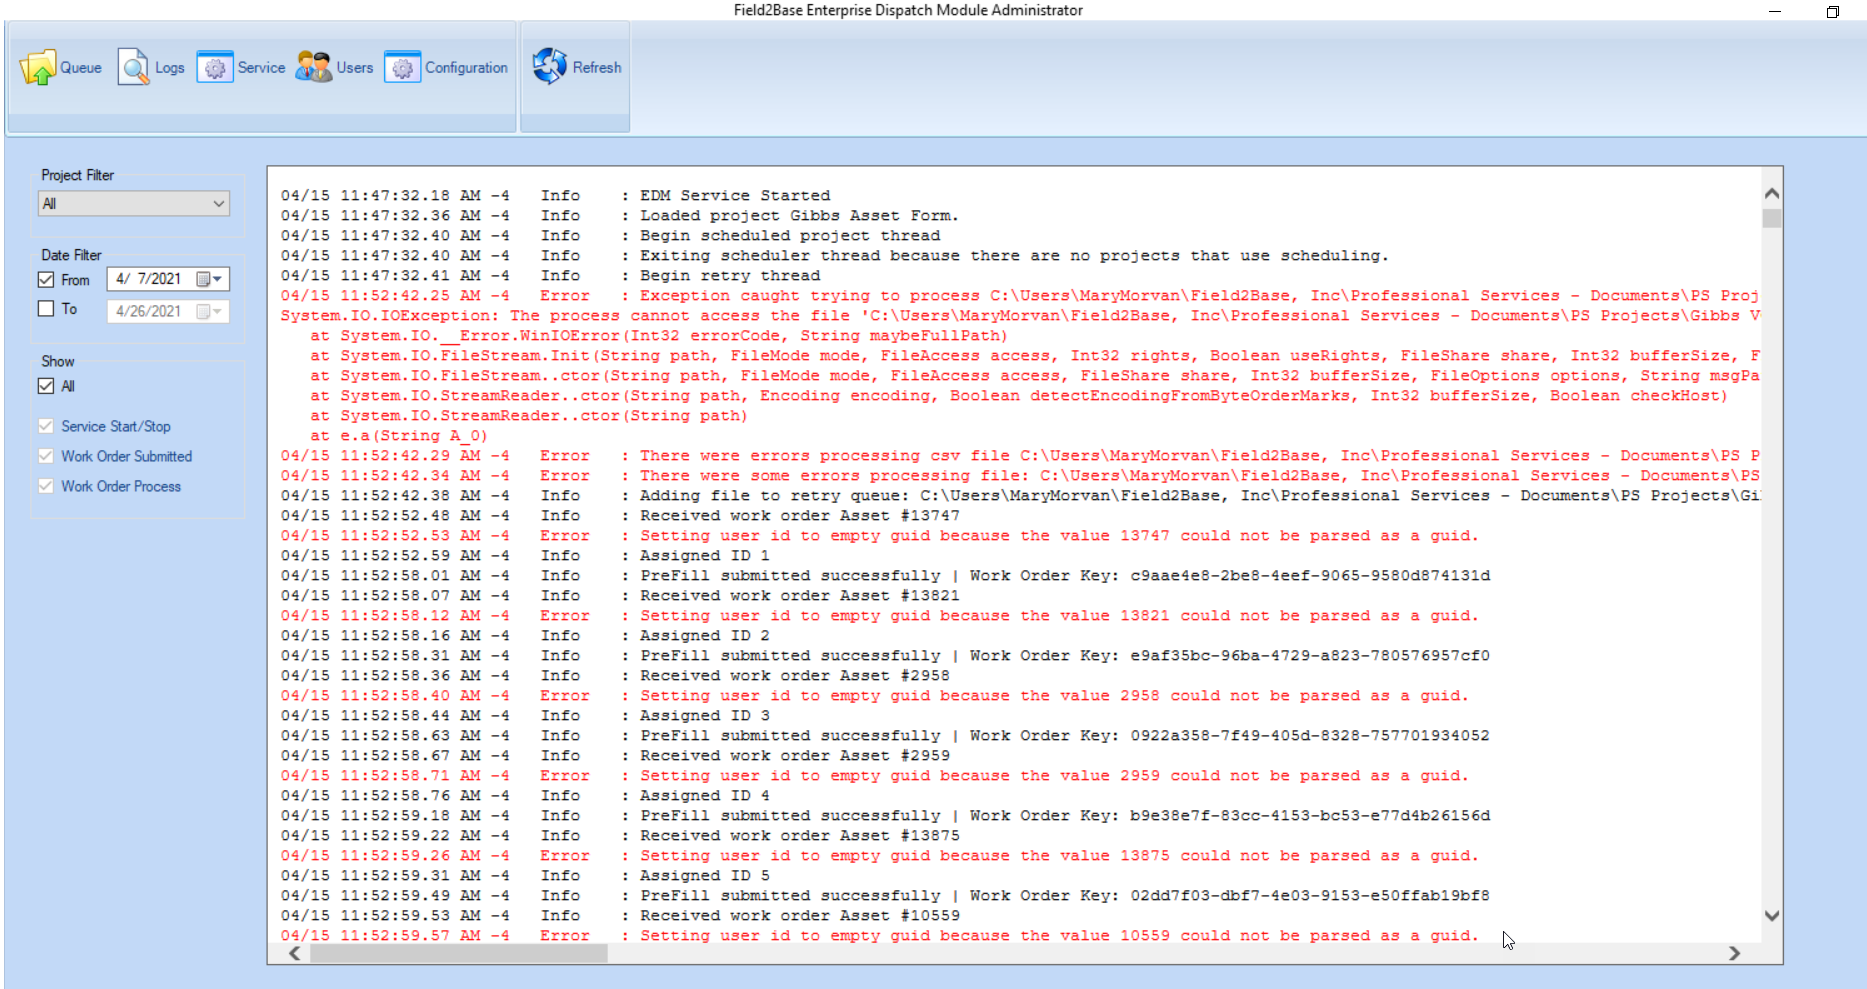Select 'Received work order Asset #2959' line

(615, 756)
